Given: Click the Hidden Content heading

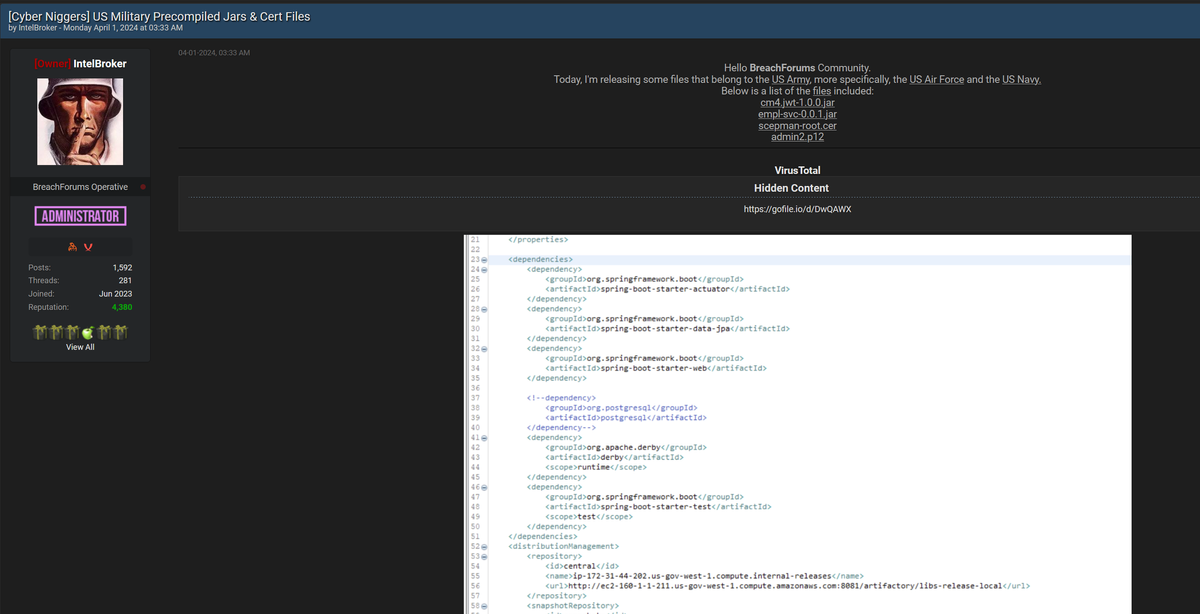Looking at the screenshot, I should pyautogui.click(x=791, y=188).
